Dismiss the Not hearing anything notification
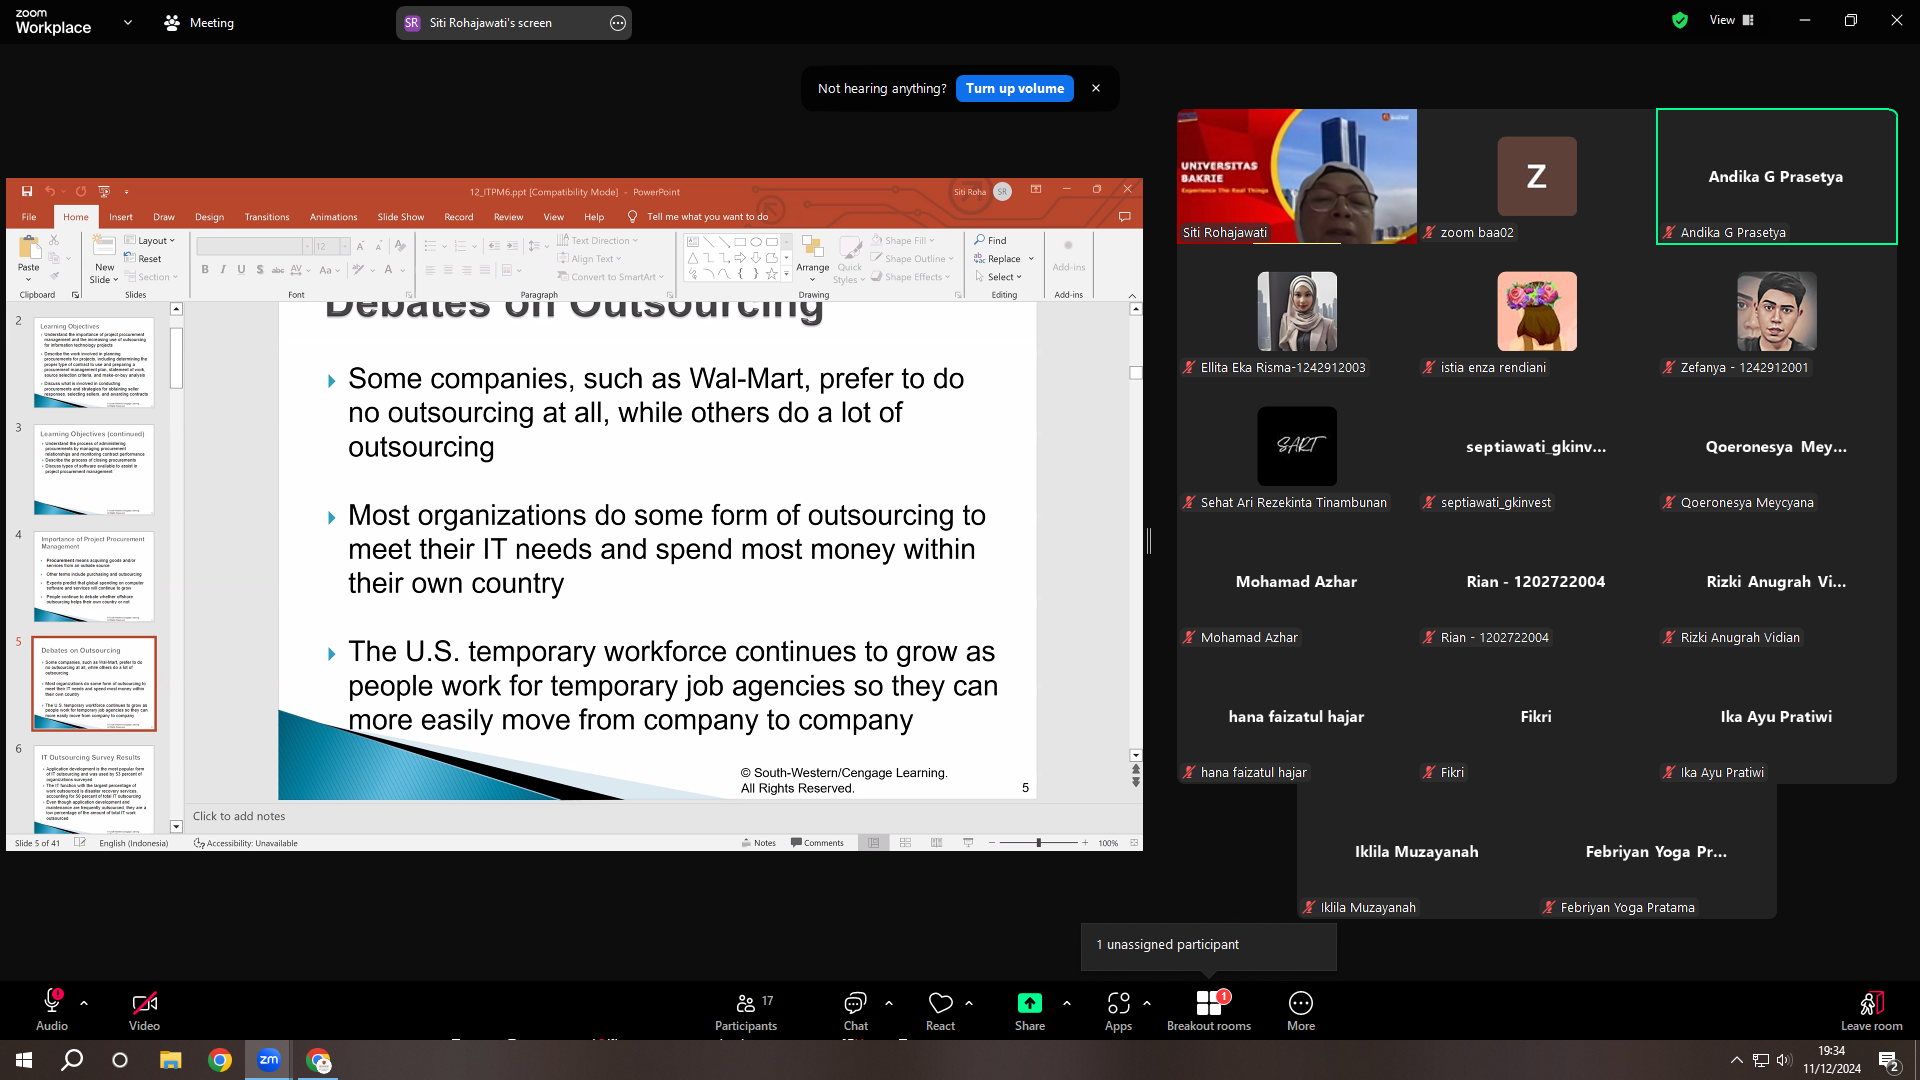Screen dimensions: 1920x1080 1096,88
